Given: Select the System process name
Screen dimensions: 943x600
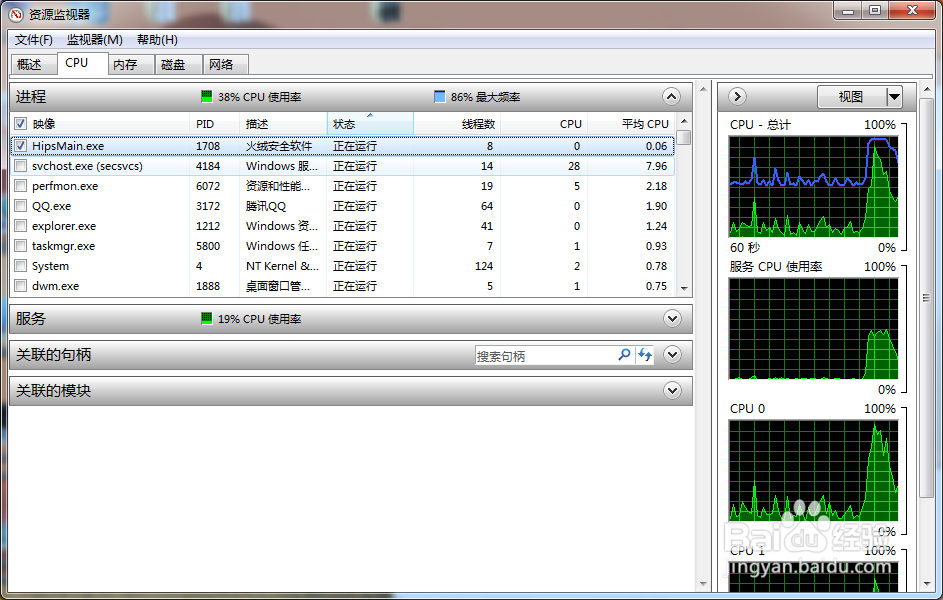Looking at the screenshot, I should 51,266.
